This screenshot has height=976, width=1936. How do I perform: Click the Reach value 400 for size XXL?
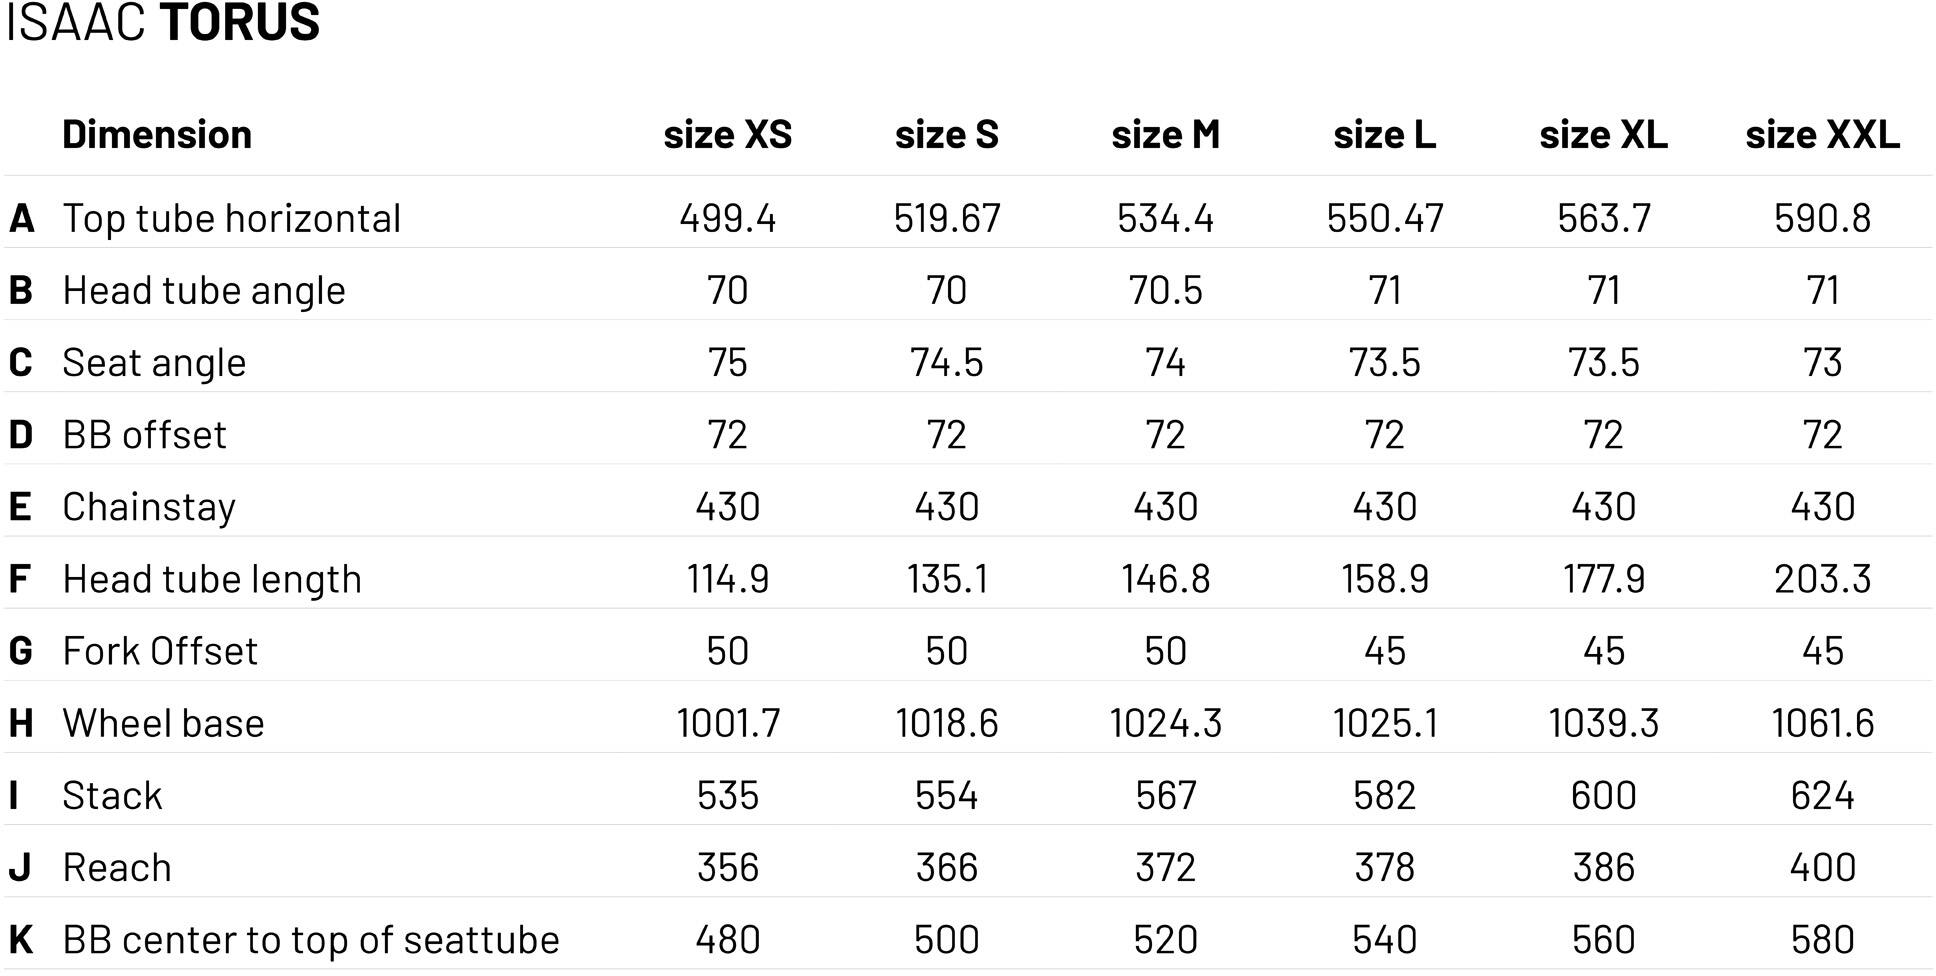point(1822,867)
